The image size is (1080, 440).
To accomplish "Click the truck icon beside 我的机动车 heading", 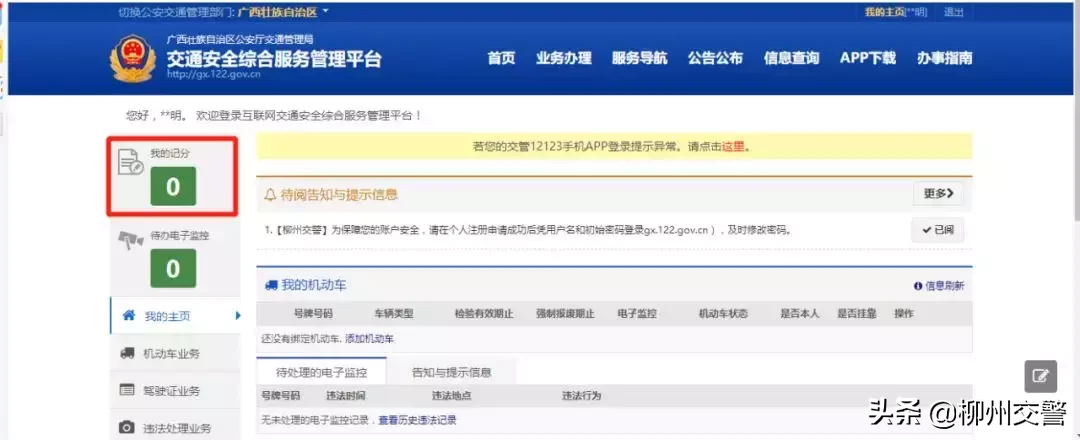I will coord(271,285).
